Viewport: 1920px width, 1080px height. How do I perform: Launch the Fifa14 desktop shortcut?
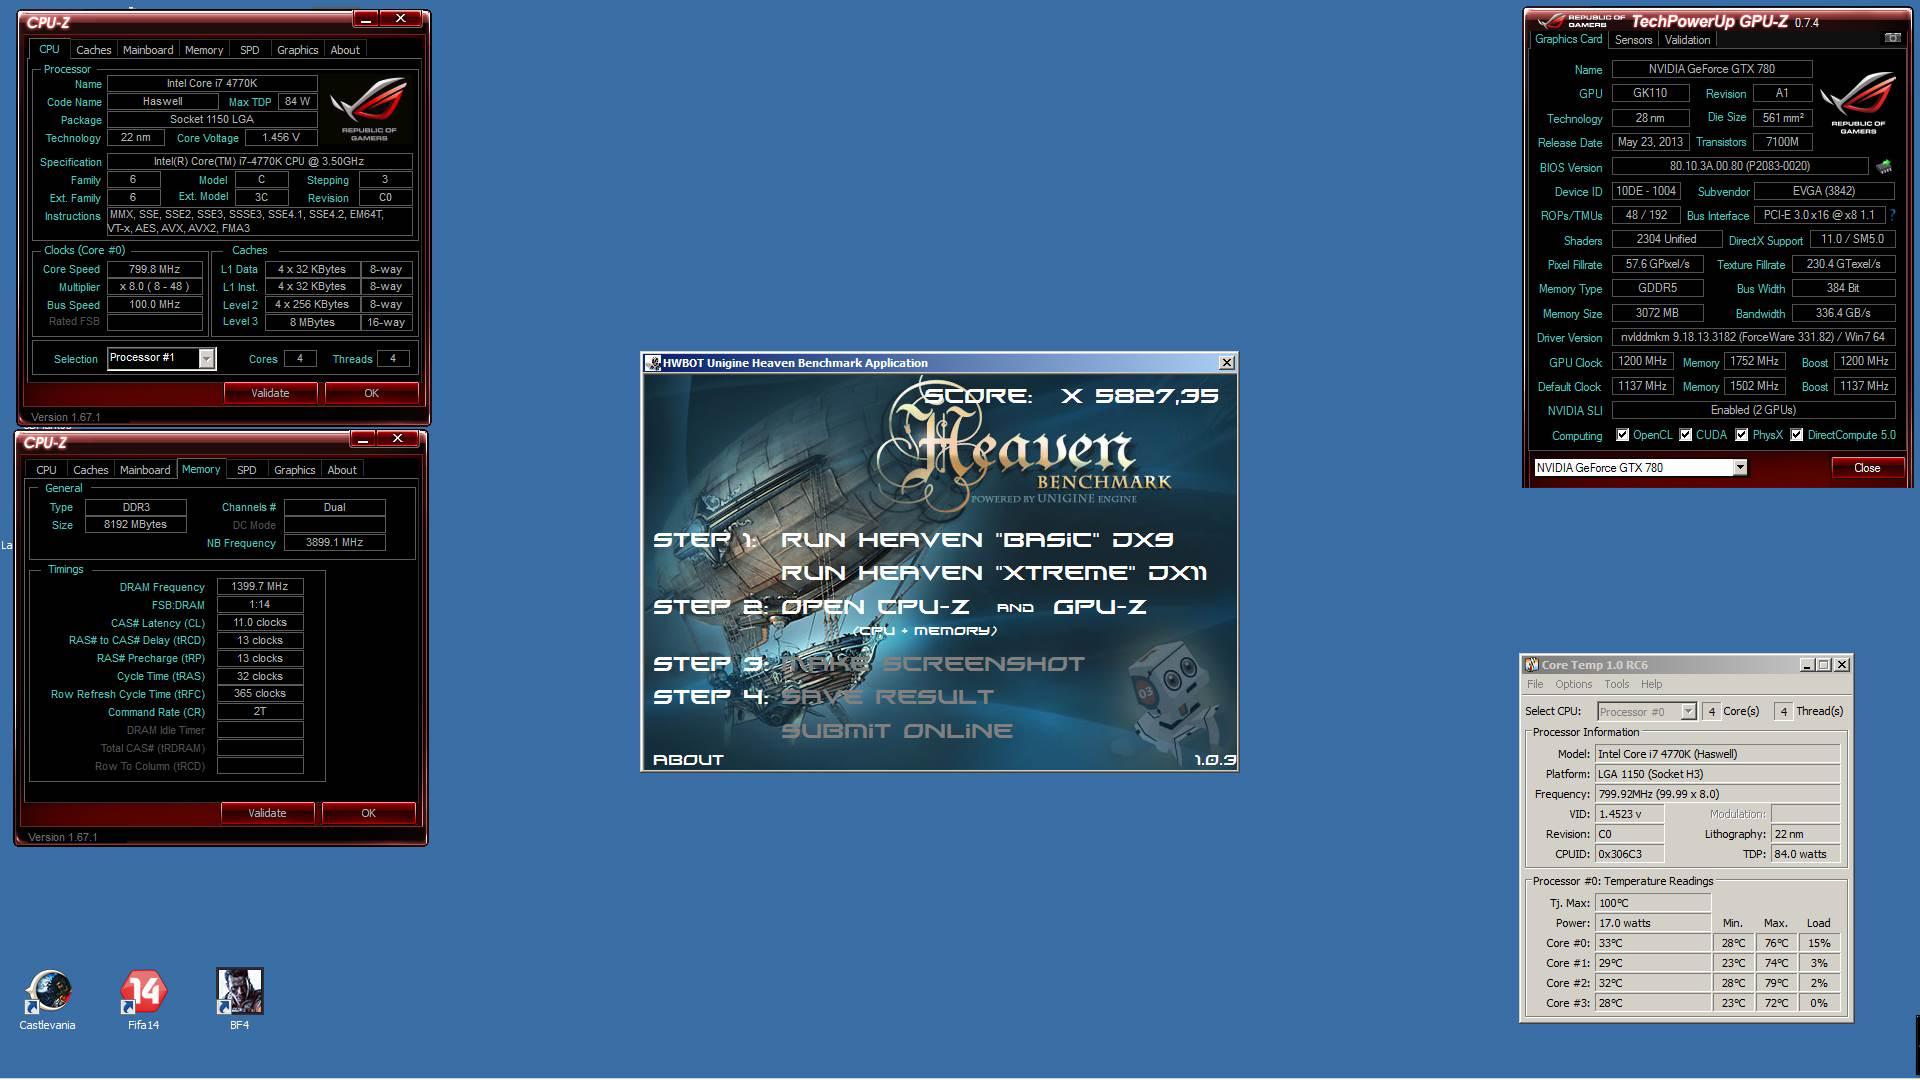[x=143, y=999]
